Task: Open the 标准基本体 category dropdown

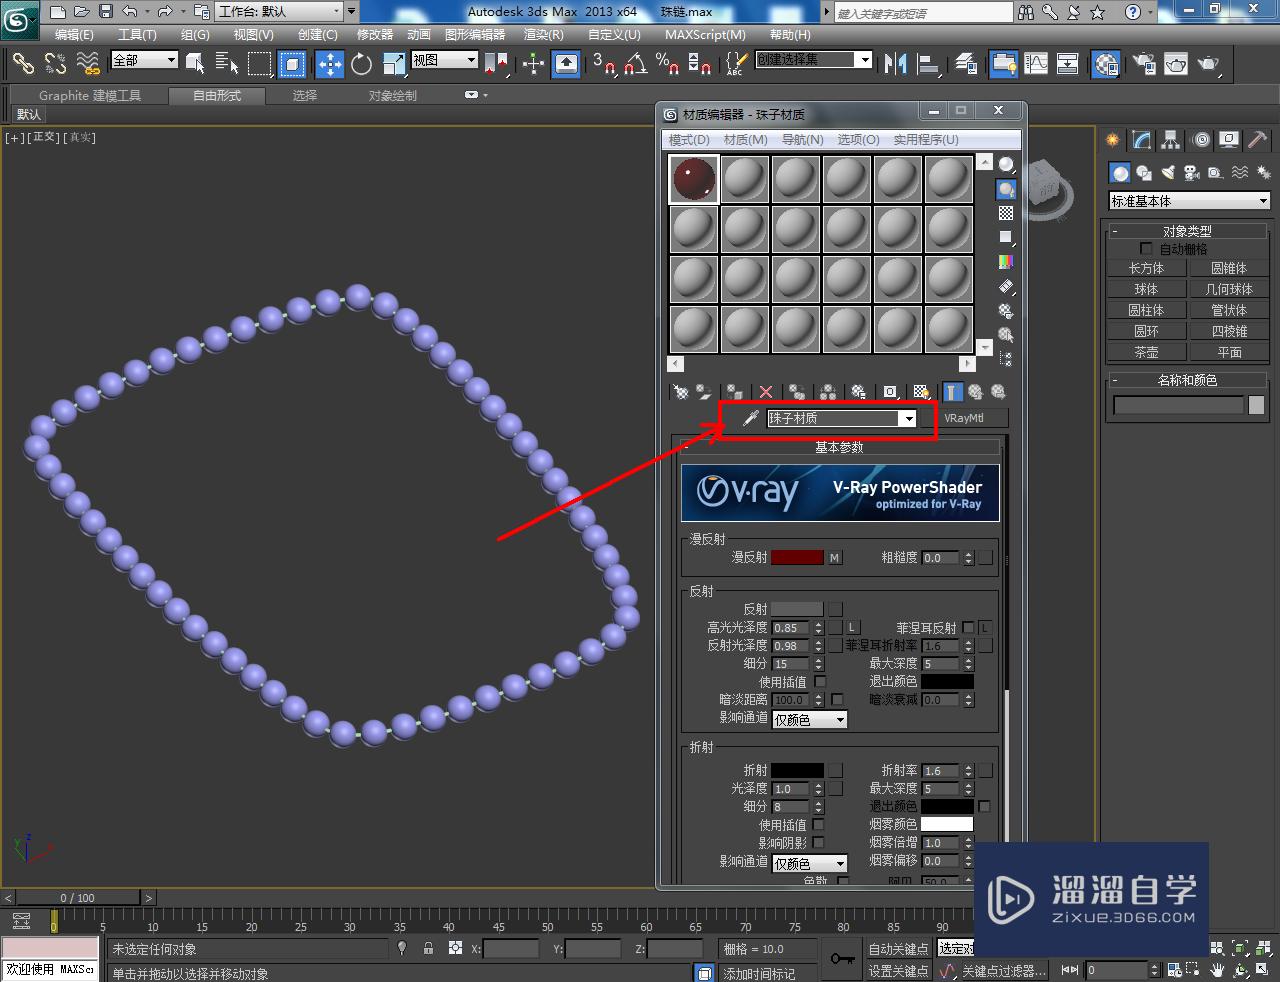Action: 1189,201
